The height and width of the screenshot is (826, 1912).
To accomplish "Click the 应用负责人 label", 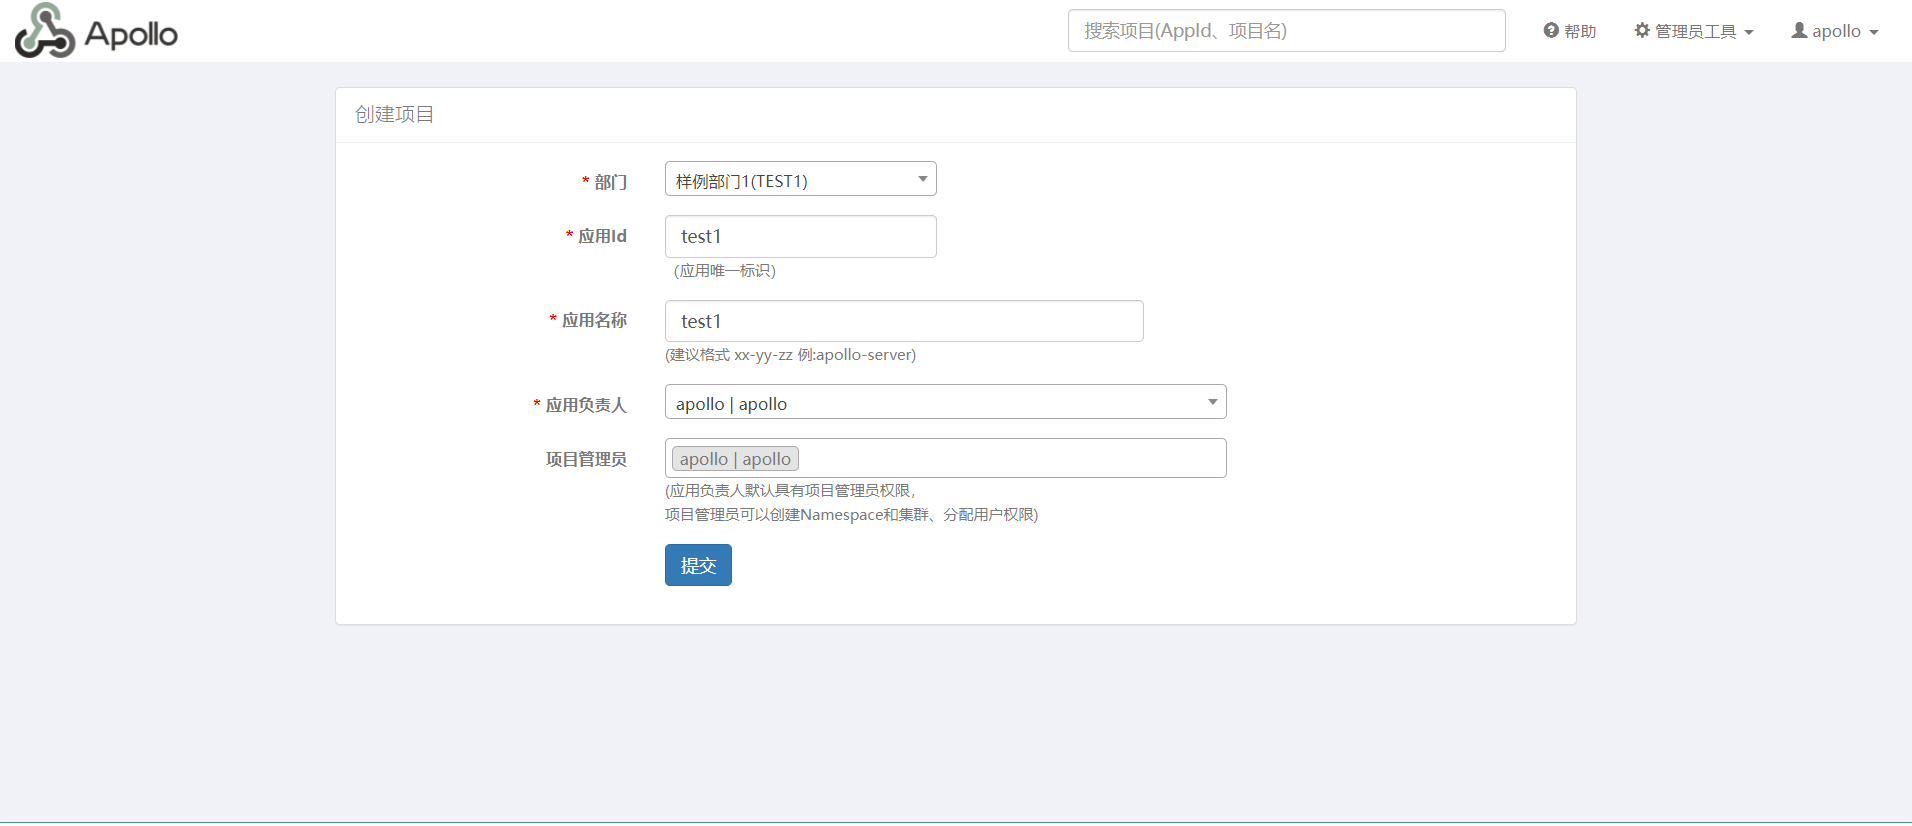I will coord(586,405).
